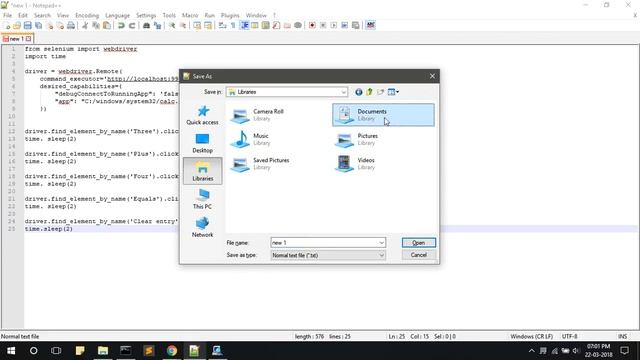The height and width of the screenshot is (360, 640).
Task: Toggle Show All Characters toolbar icon
Action: tap(233, 25)
